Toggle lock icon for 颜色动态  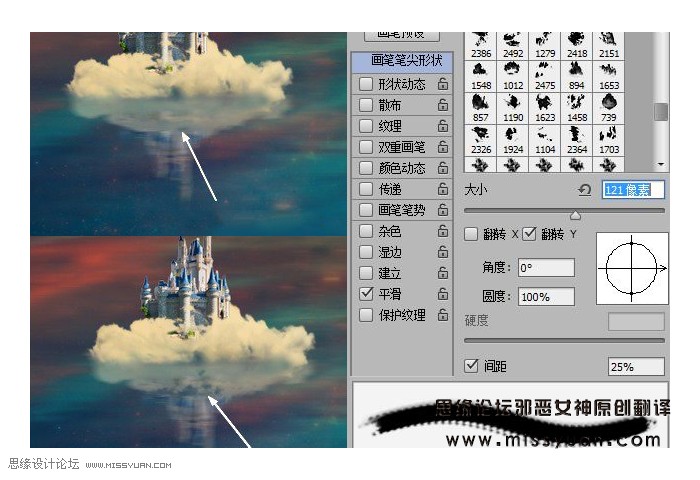442,168
